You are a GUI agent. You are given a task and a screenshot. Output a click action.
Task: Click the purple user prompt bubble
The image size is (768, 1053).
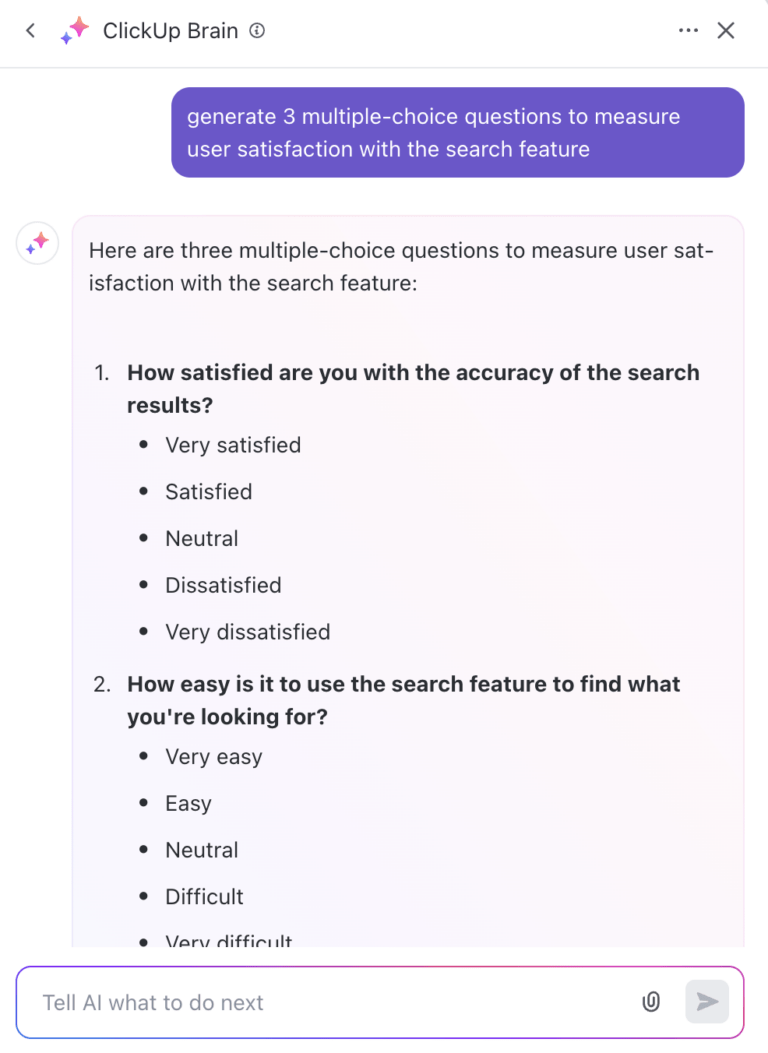click(457, 133)
